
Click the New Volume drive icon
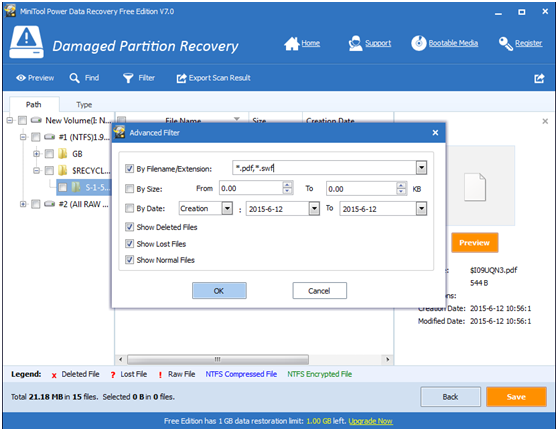tap(36, 120)
